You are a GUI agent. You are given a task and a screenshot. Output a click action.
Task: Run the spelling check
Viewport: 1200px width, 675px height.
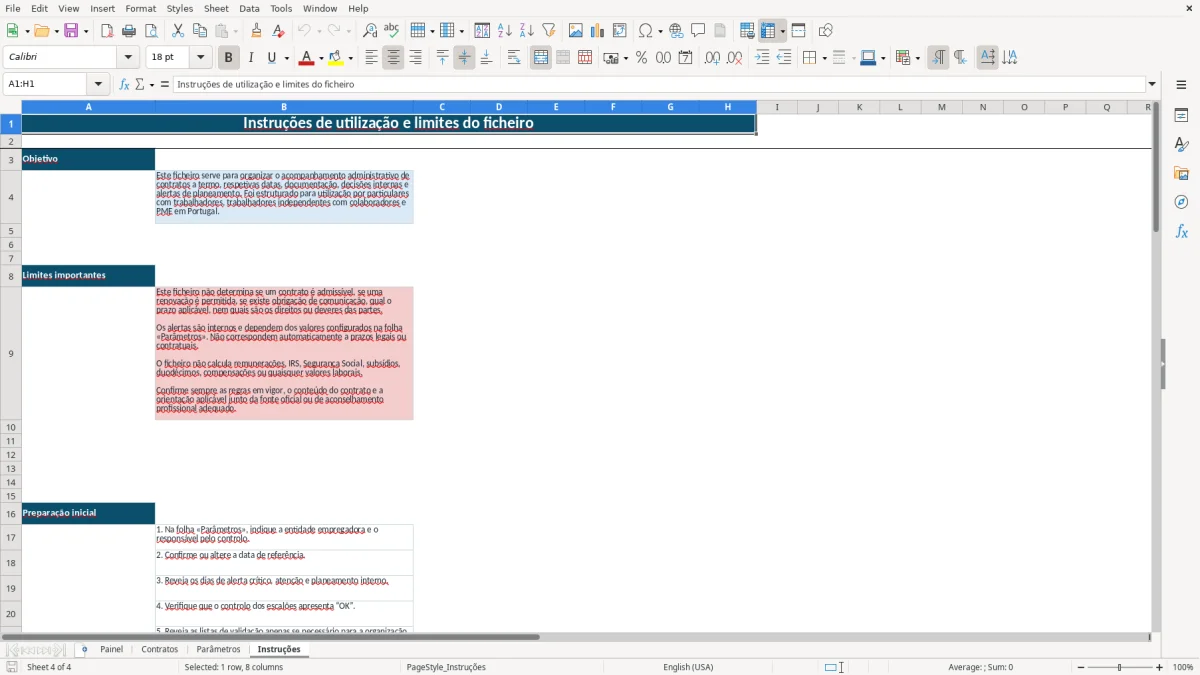(392, 31)
